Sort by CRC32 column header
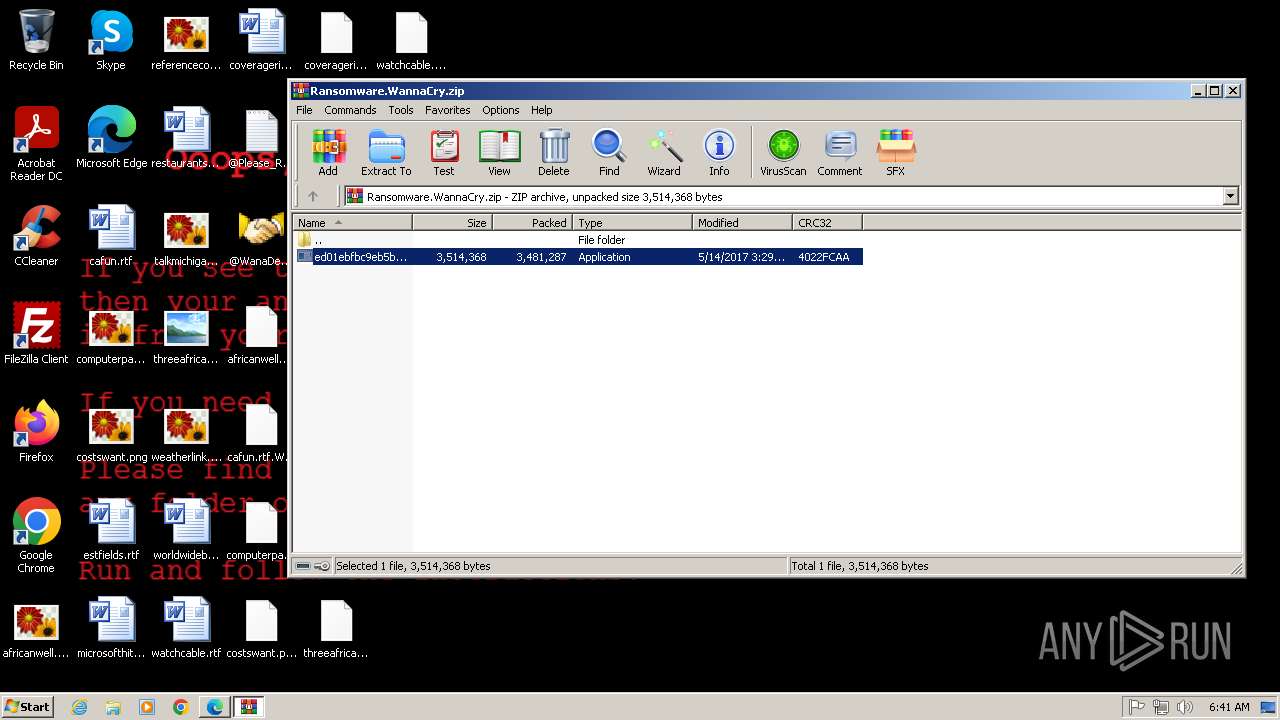This screenshot has height=720, width=1280. [x=827, y=223]
